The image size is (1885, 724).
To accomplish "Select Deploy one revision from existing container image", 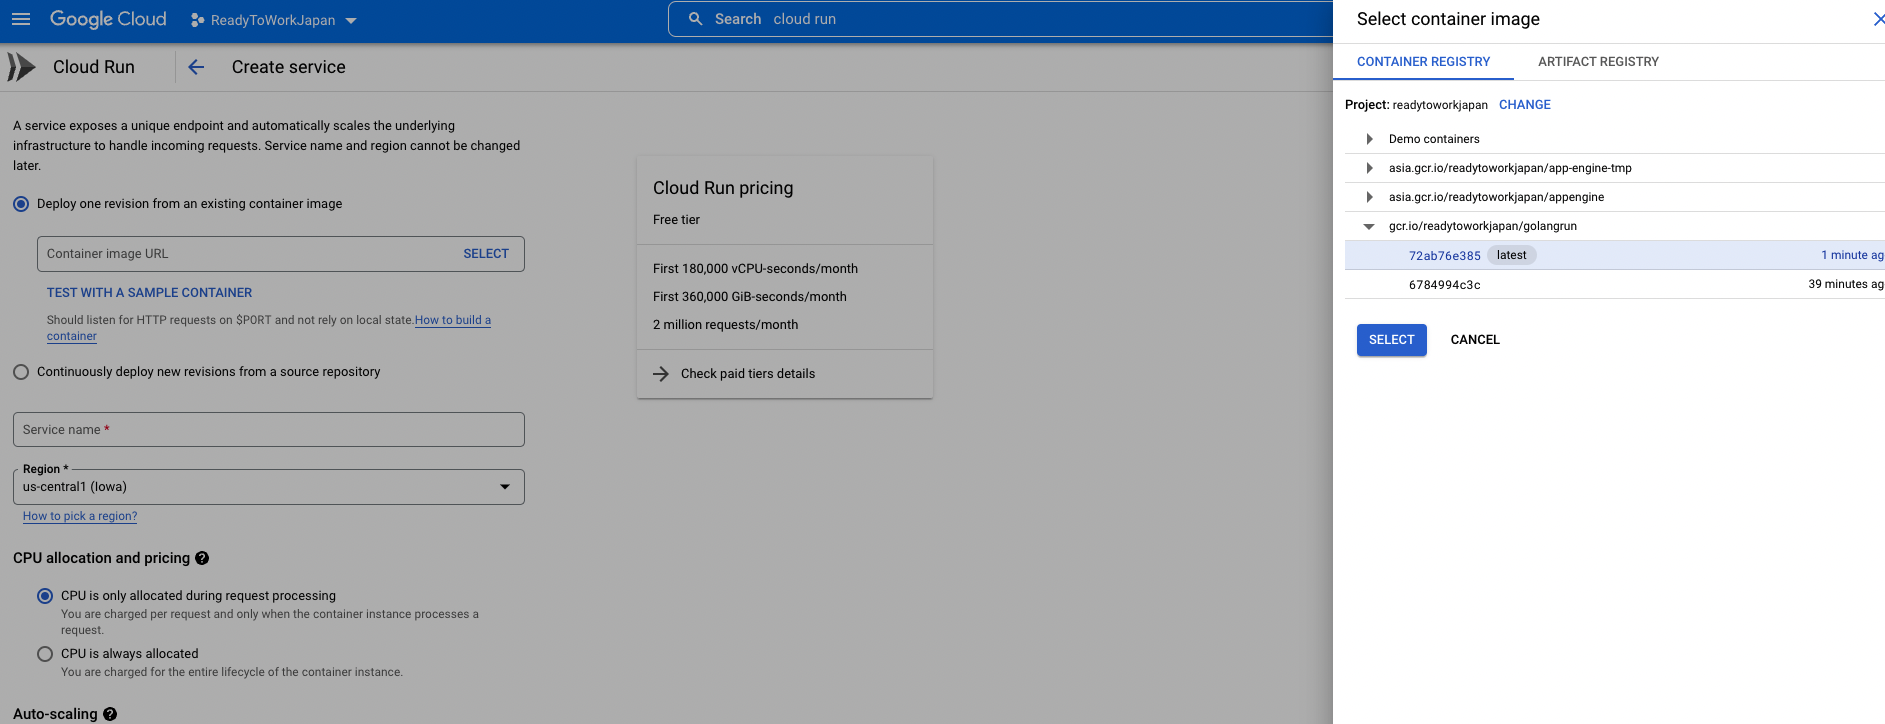I will tap(21, 204).
